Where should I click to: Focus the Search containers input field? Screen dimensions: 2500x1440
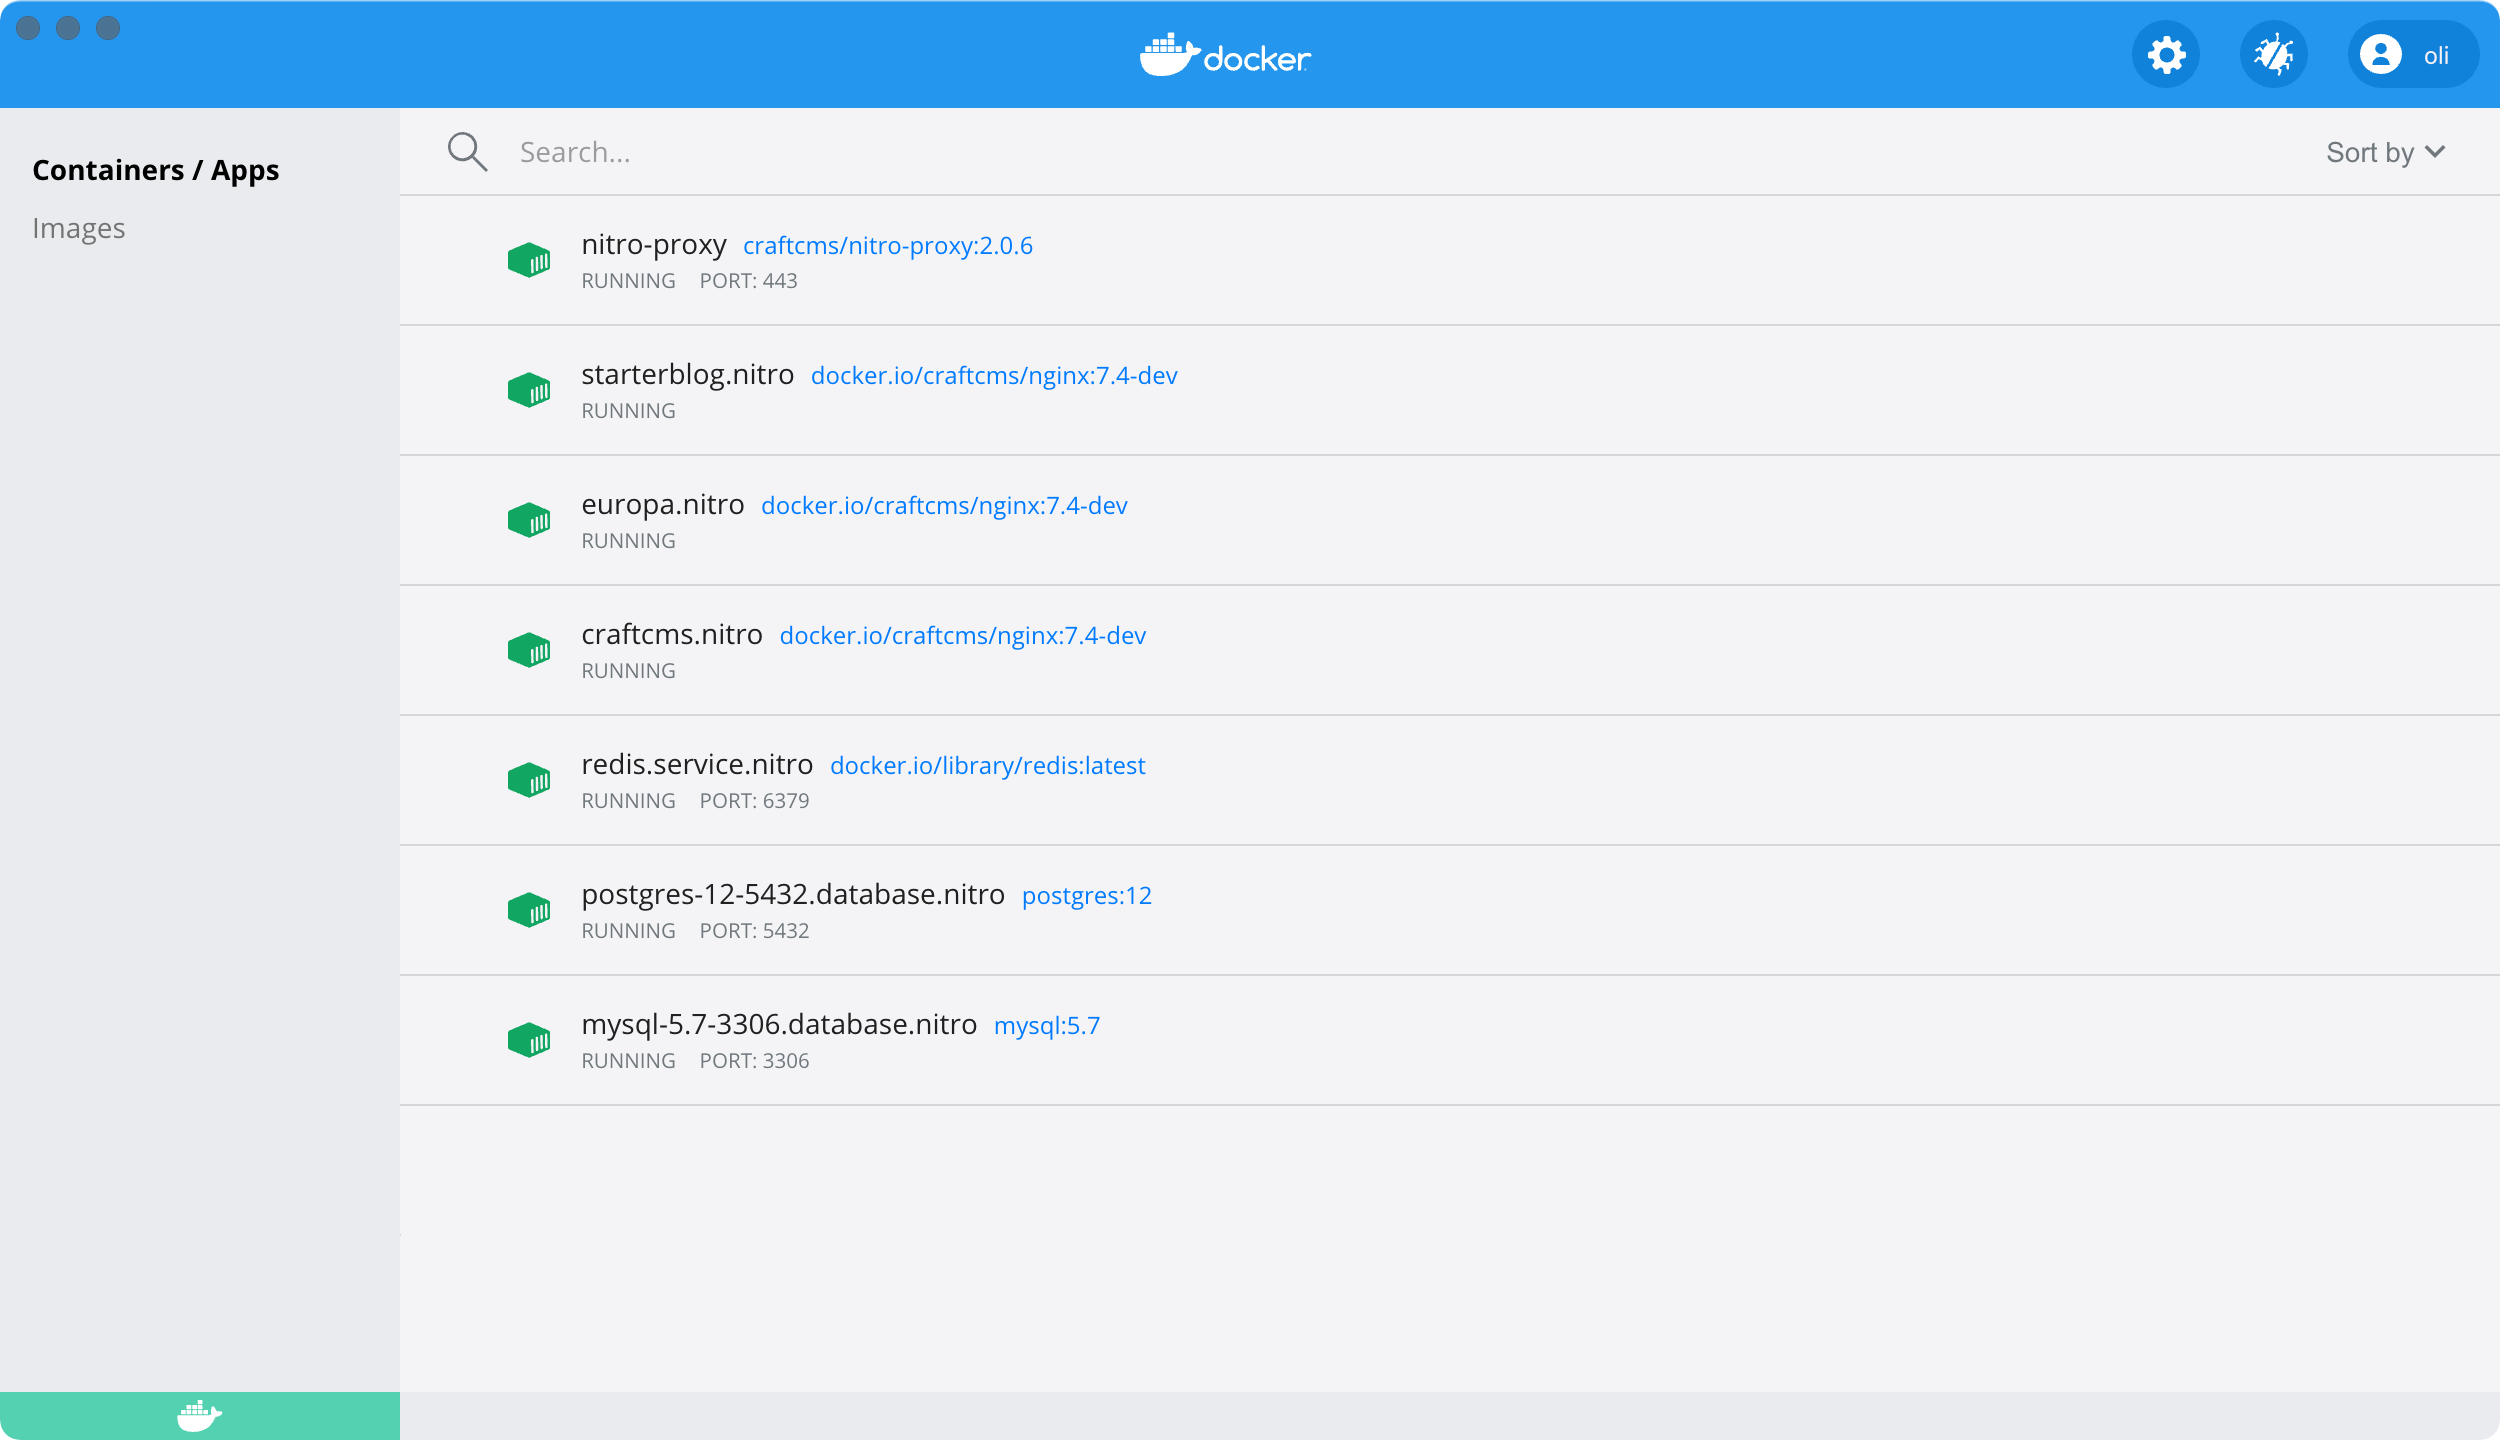click(x=1400, y=152)
